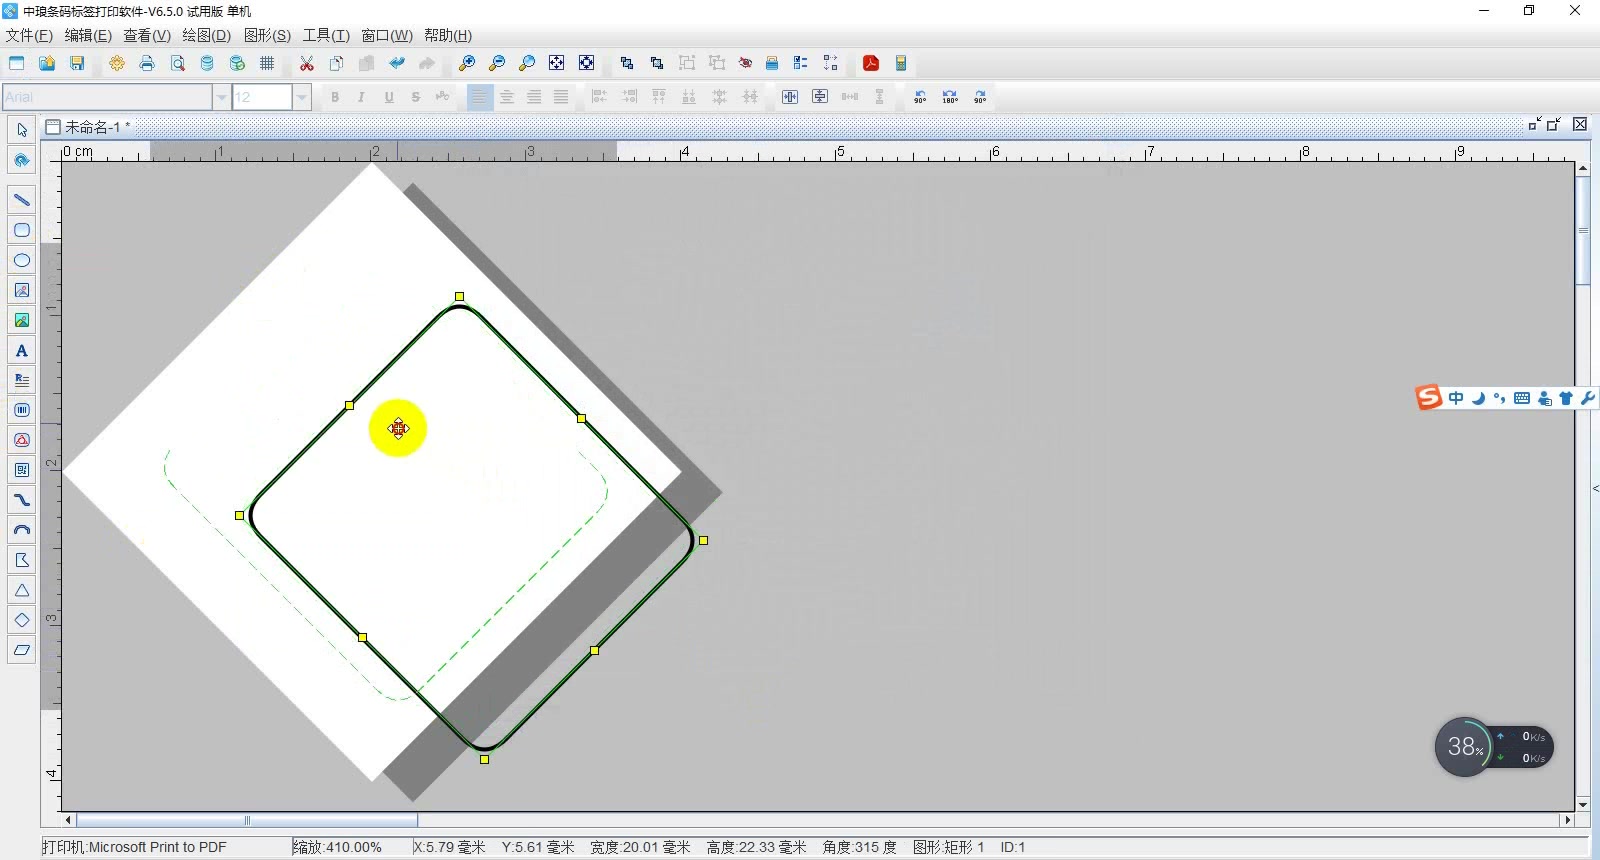
Task: Open the 帮助(H) menu
Action: tap(448, 35)
